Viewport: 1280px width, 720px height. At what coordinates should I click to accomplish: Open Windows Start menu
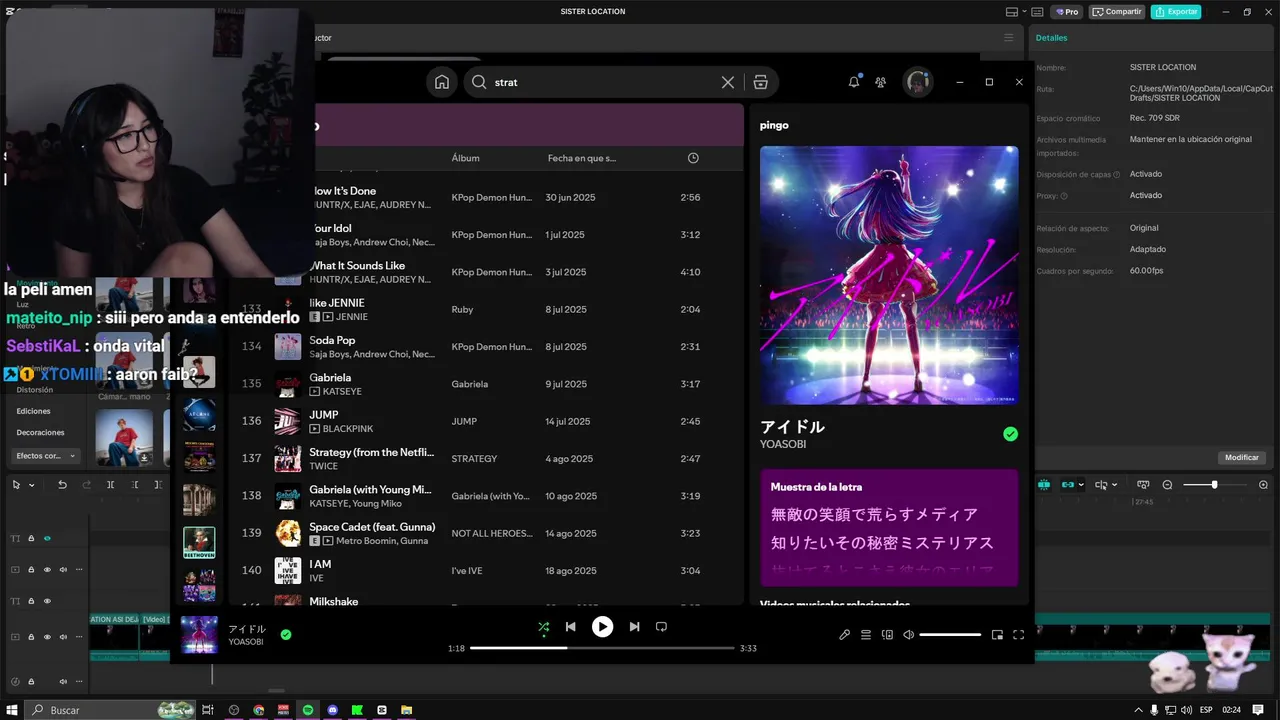pyautogui.click(x=11, y=710)
